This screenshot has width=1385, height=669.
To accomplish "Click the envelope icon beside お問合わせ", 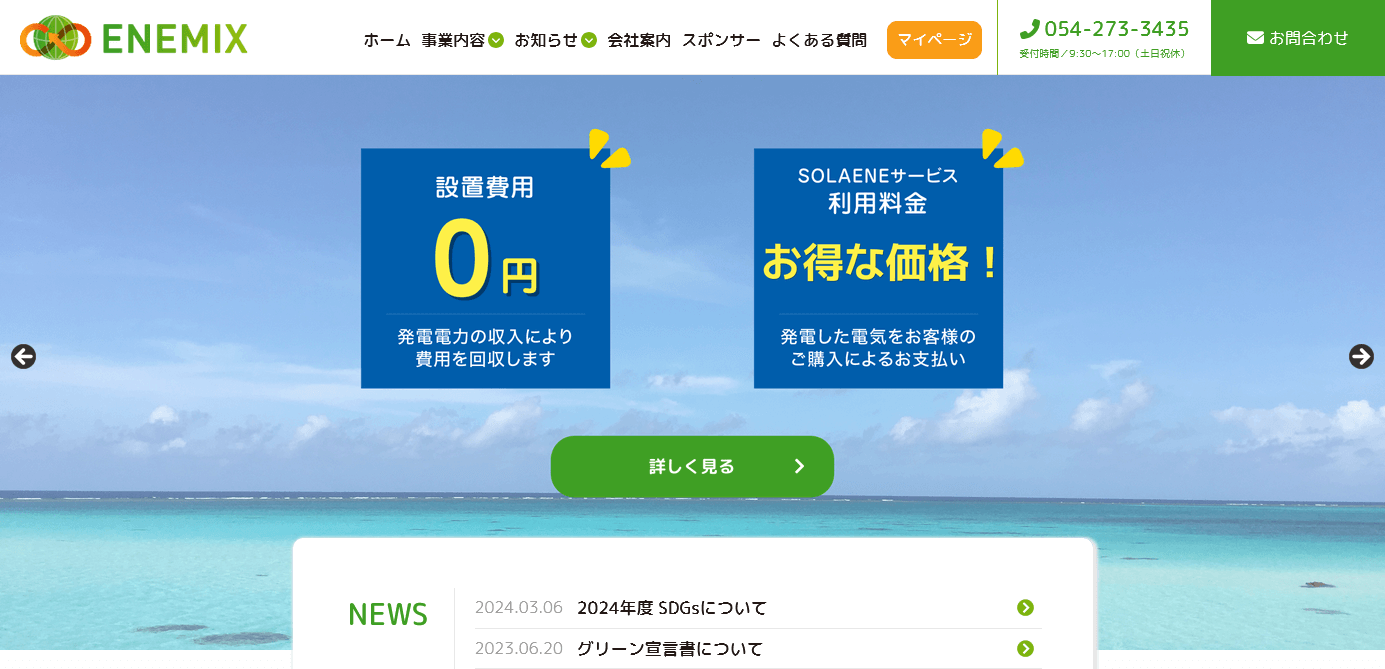I will click(1255, 38).
